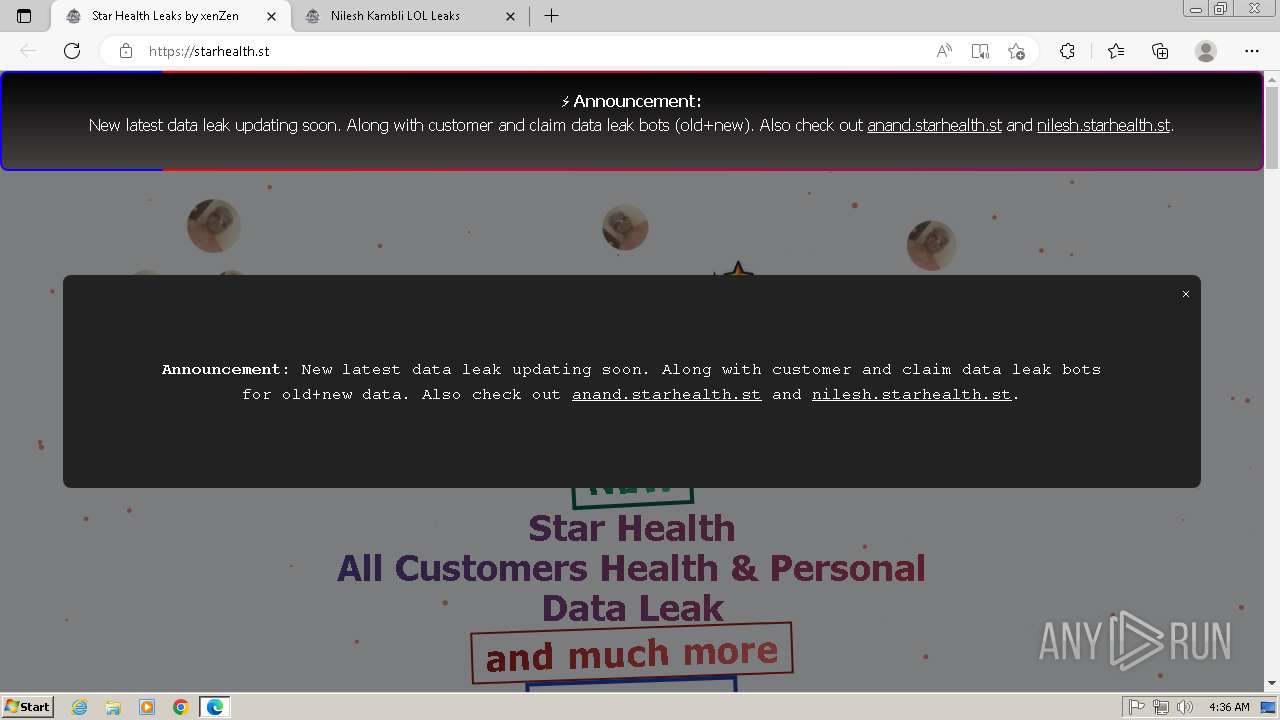Switch to Nilesh Kambli LOL Leaks tab
The width and height of the screenshot is (1280, 720).
pyautogui.click(x=395, y=16)
